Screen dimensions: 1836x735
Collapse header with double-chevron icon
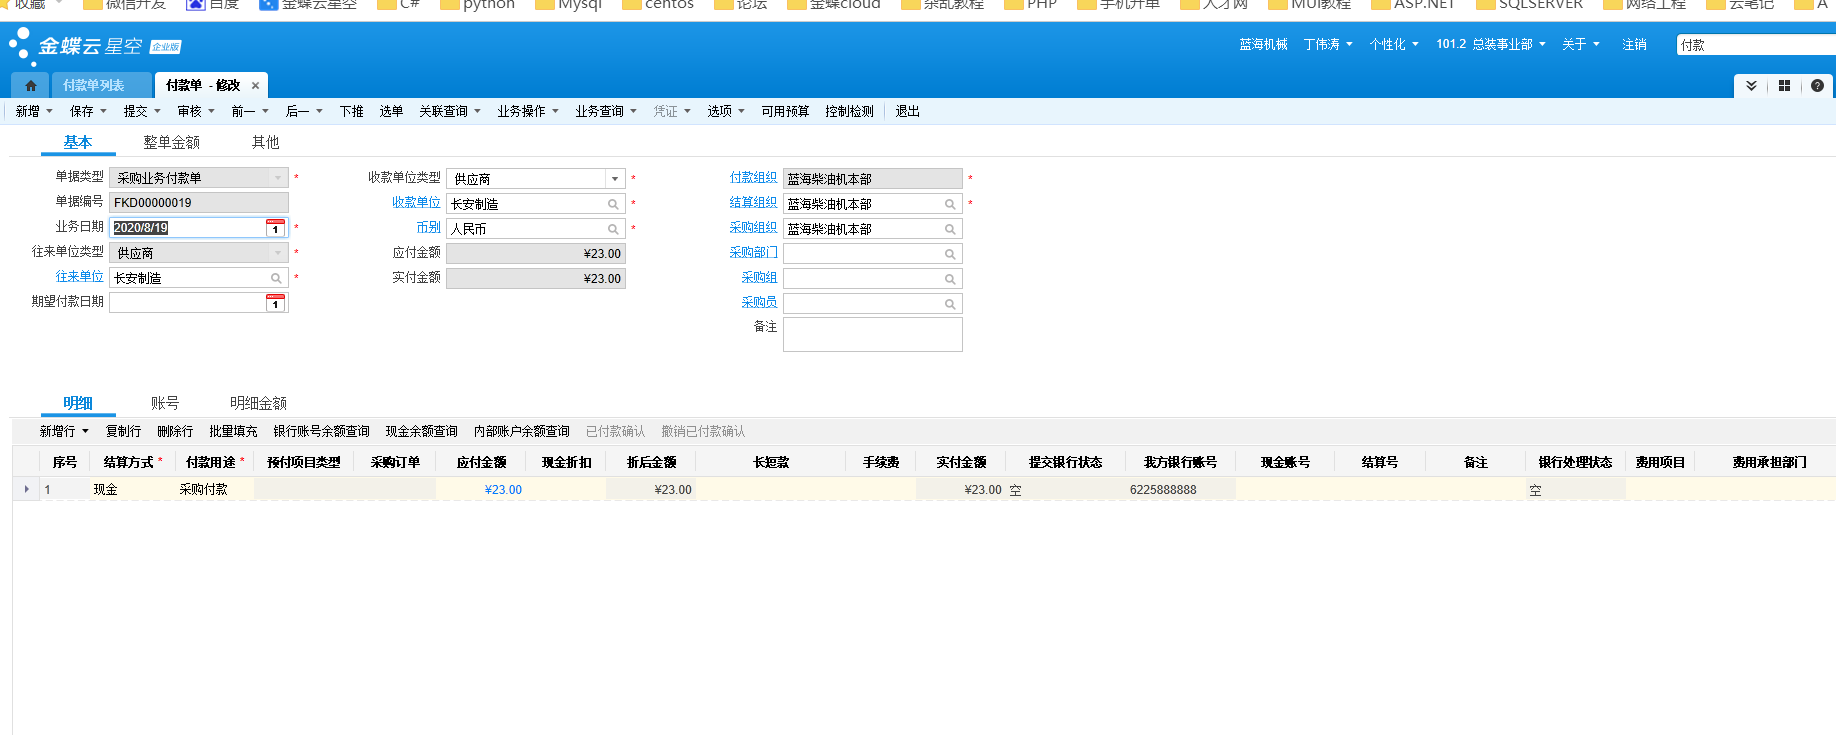[x=1751, y=86]
